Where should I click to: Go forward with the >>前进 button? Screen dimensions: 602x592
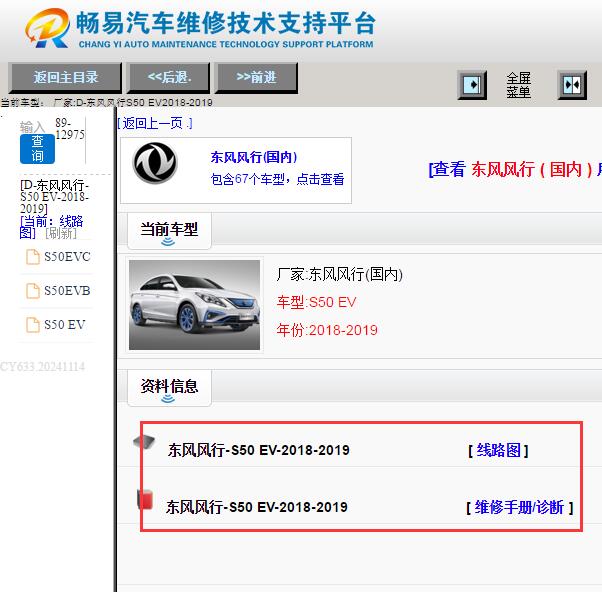coord(256,78)
